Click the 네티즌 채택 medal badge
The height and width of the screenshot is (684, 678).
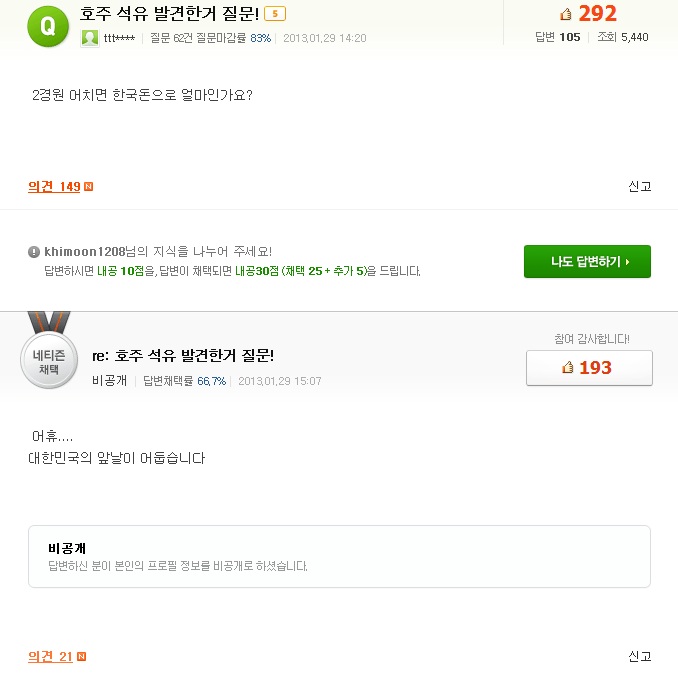pos(49,360)
